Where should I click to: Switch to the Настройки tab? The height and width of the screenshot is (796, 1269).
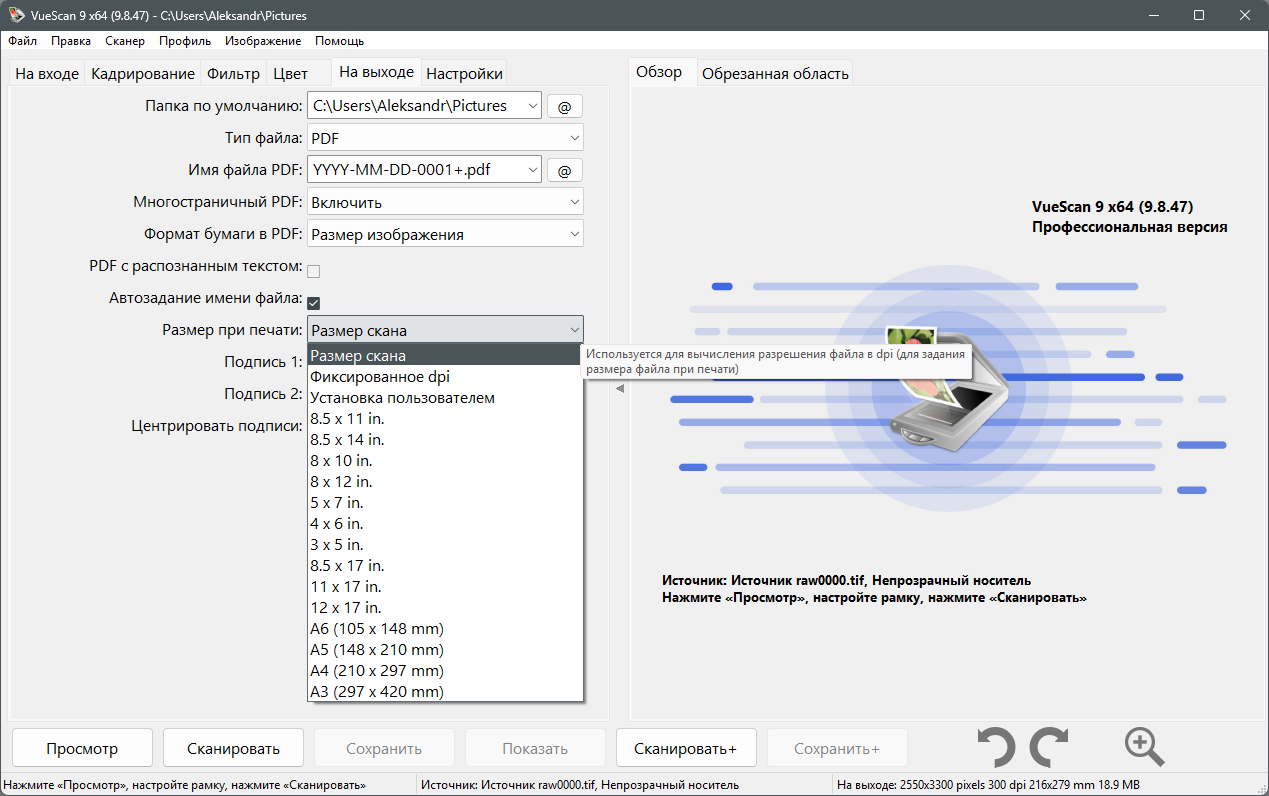pos(465,74)
